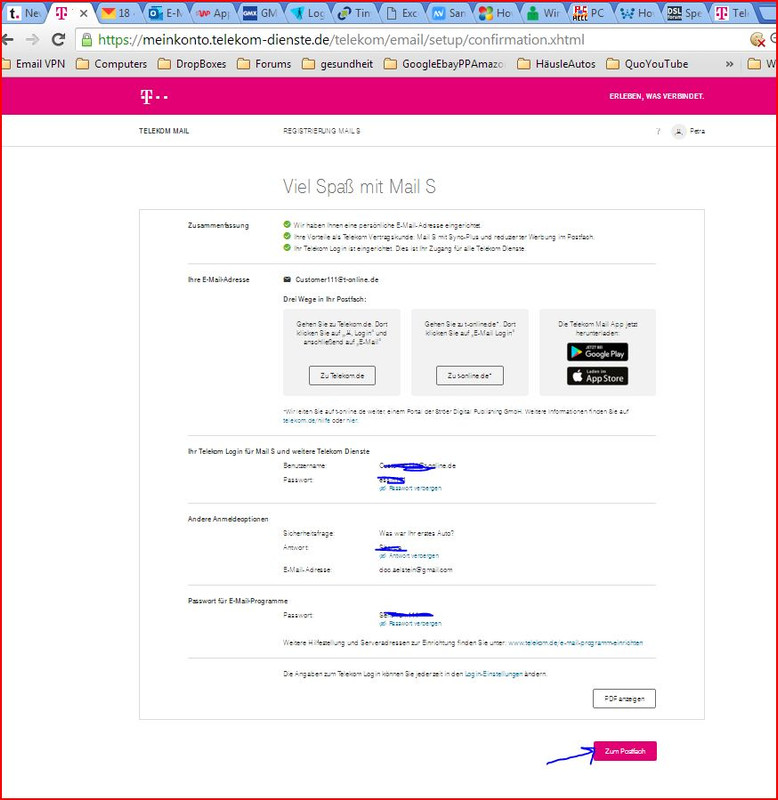778x800 pixels.
Task: Switch to the GMX tab
Action: (x=260, y=13)
